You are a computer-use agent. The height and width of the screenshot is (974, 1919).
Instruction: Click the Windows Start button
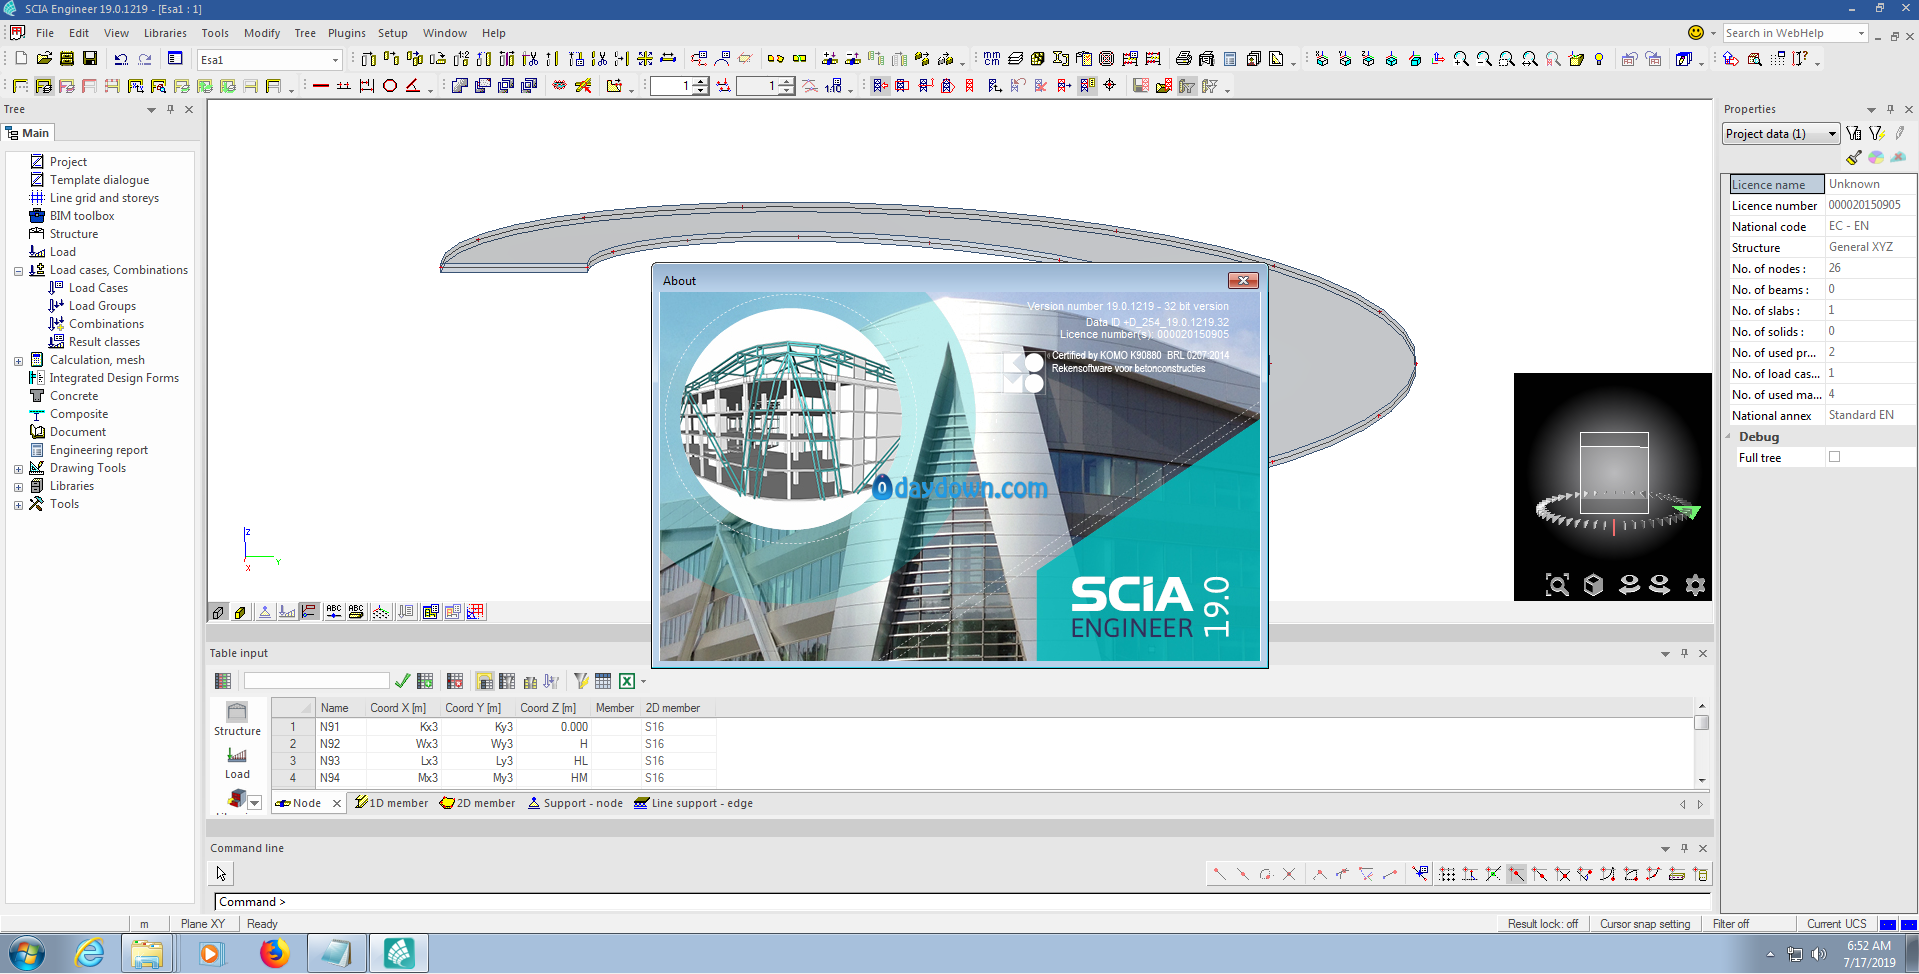click(26, 954)
